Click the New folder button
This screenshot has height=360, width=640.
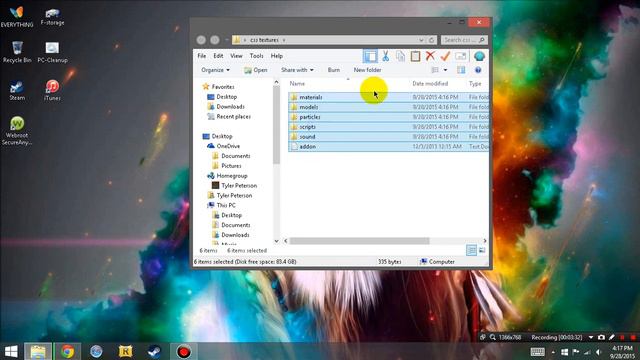367,70
